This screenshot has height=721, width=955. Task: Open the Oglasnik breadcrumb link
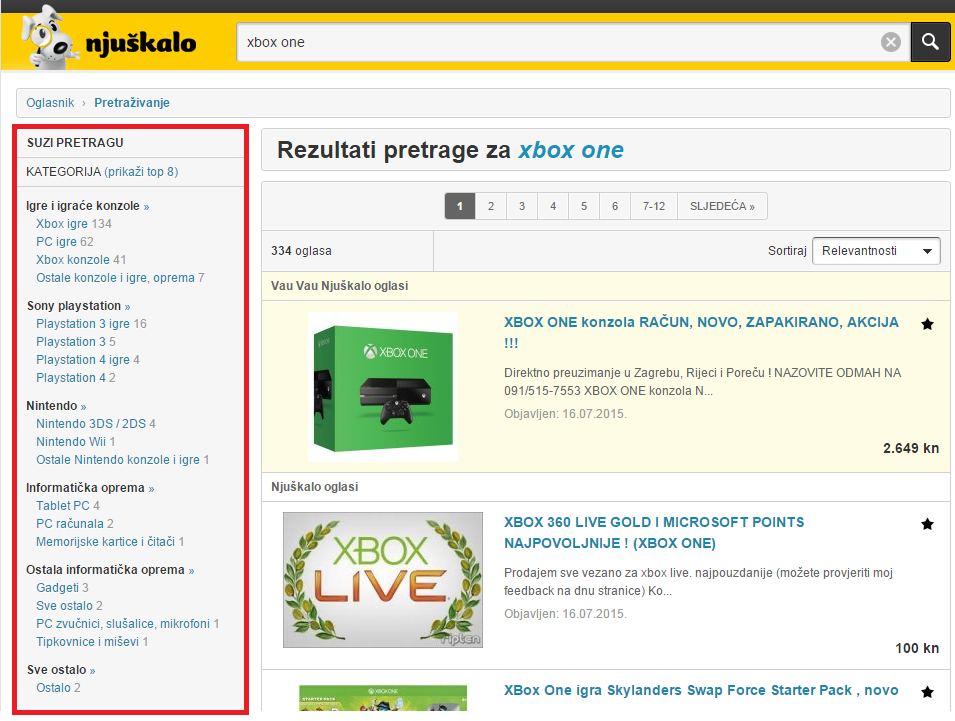pyautogui.click(x=50, y=103)
